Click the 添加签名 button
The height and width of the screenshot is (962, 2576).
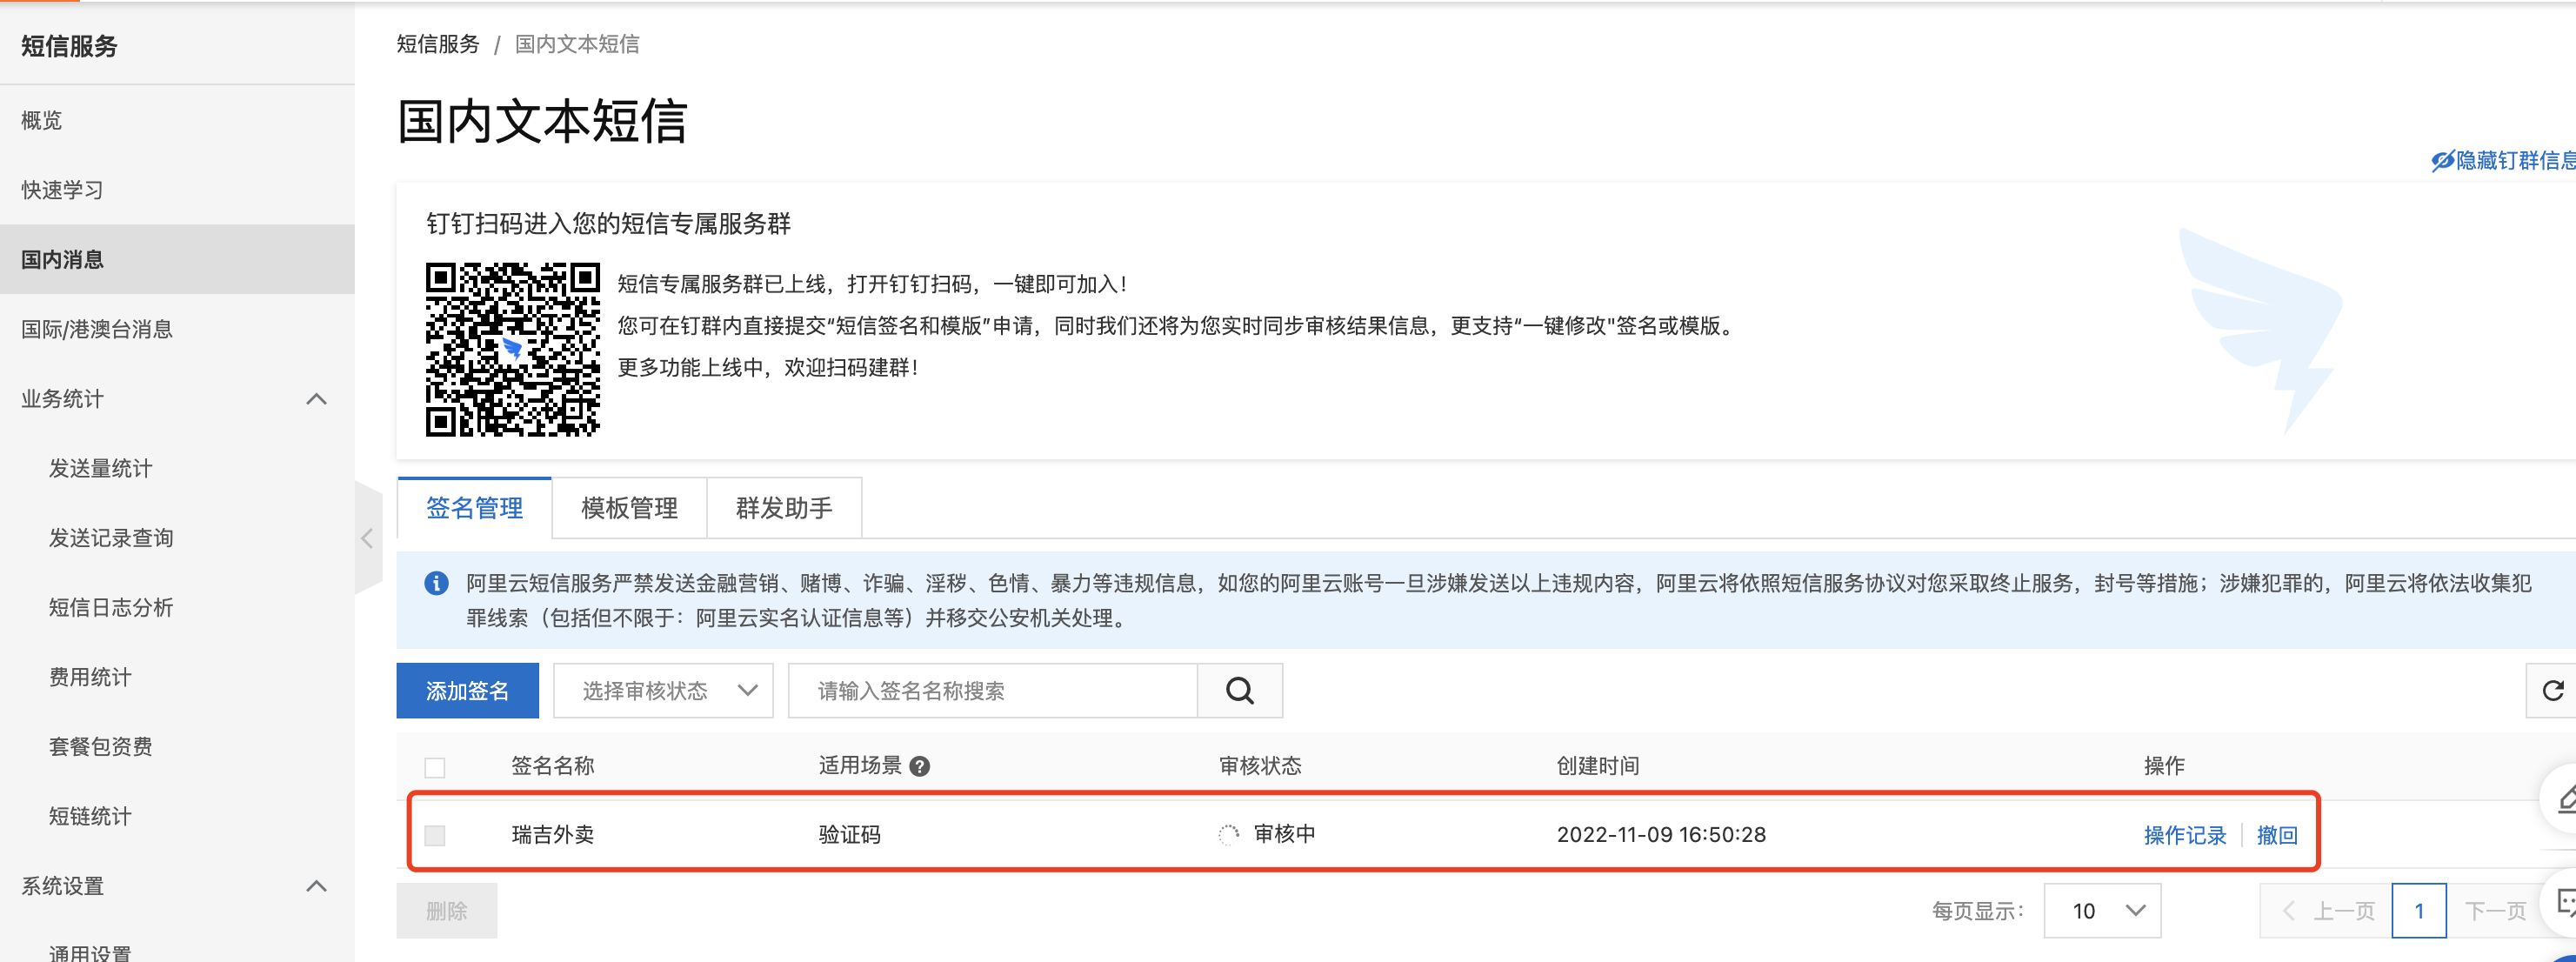[x=467, y=690]
